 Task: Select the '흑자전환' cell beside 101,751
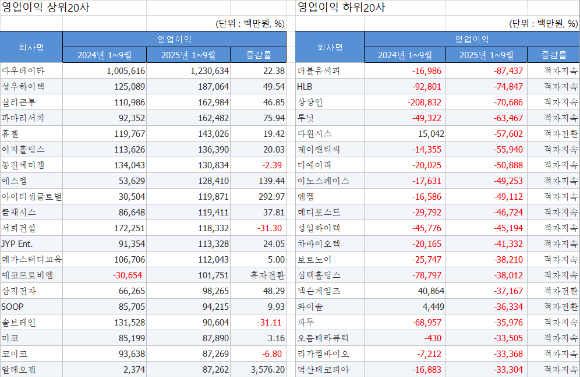click(x=259, y=275)
